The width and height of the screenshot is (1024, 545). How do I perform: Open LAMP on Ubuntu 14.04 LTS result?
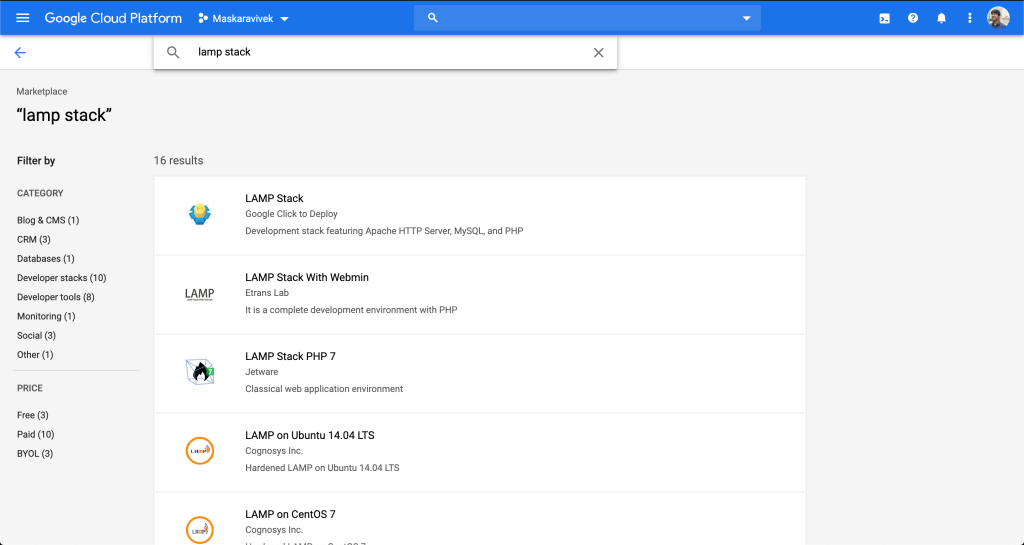310,435
